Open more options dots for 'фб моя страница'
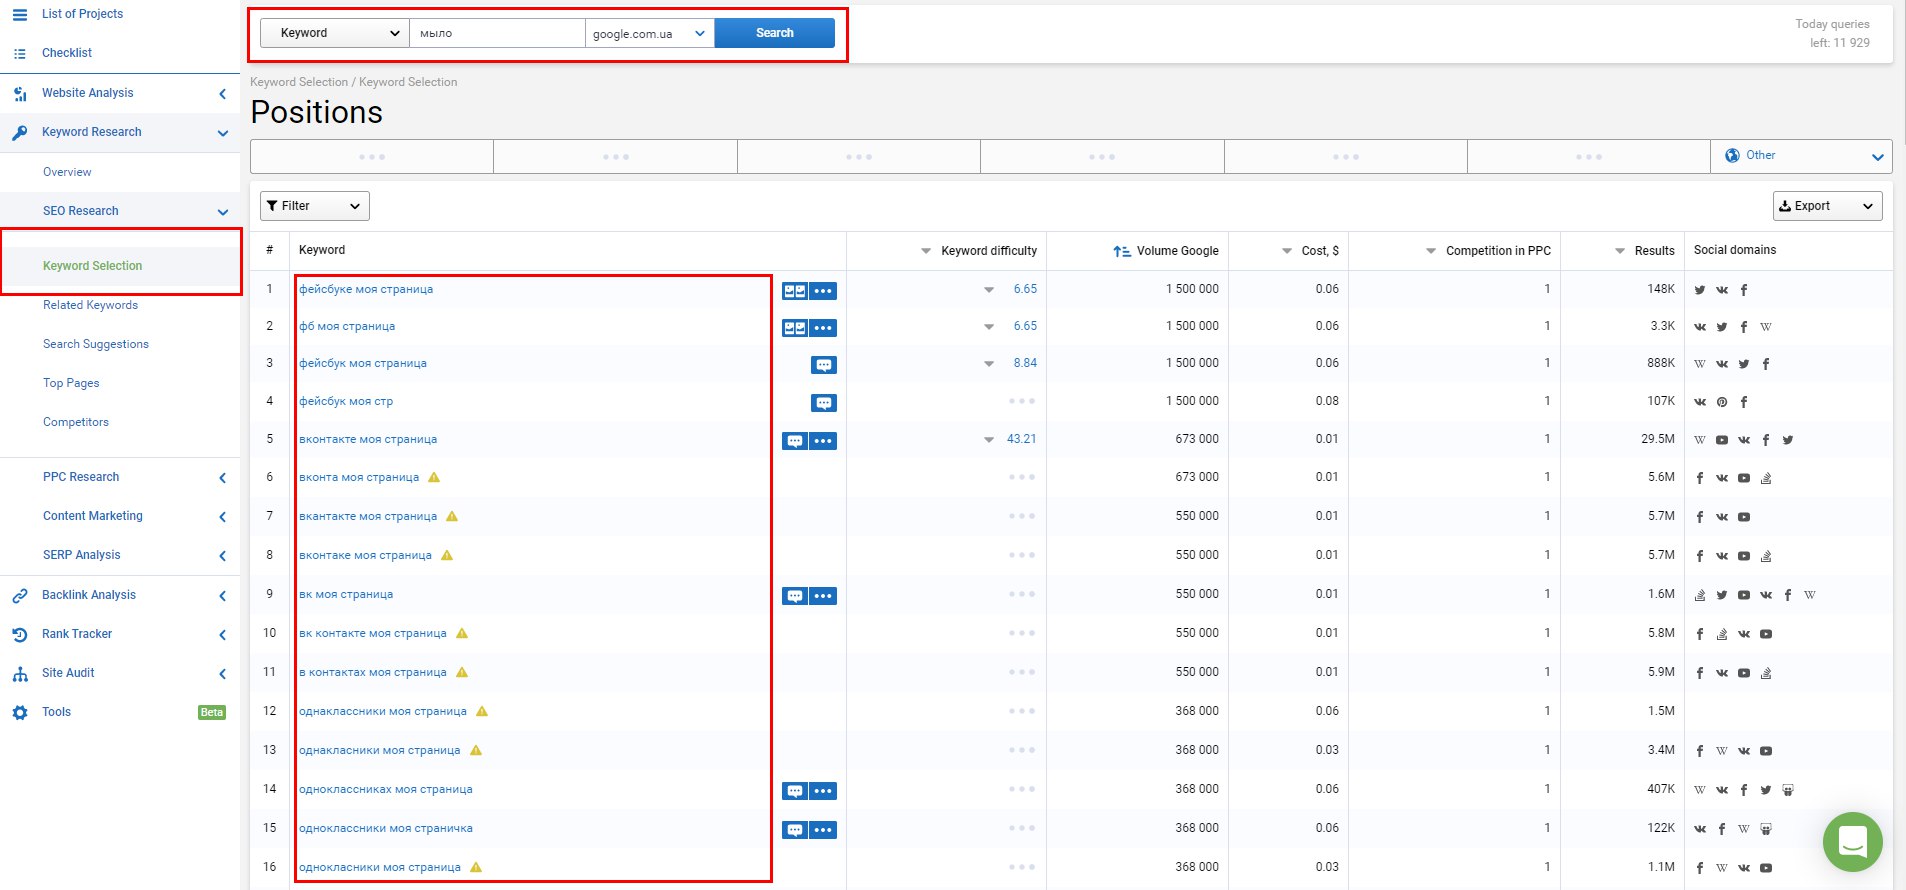1906x890 pixels. point(823,328)
